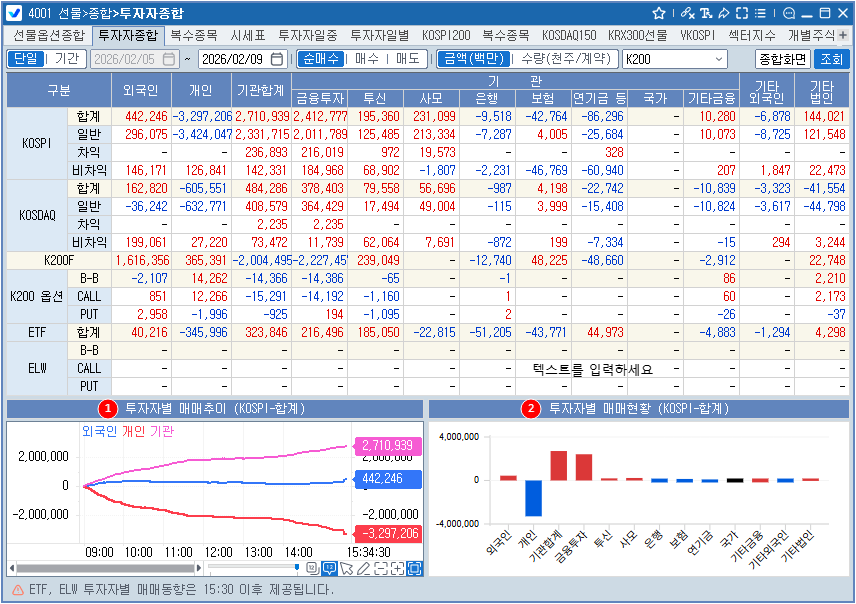The height and width of the screenshot is (604, 856).
Task: Switch to 매도 sell view
Action: tap(406, 59)
